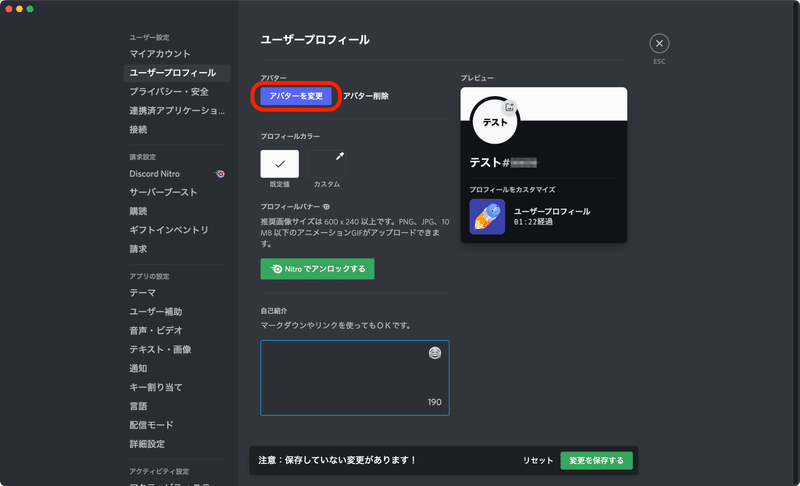This screenshot has width=800, height=486.
Task: Click the yellow macOS minimize button
Action: pyautogui.click(x=19, y=9)
